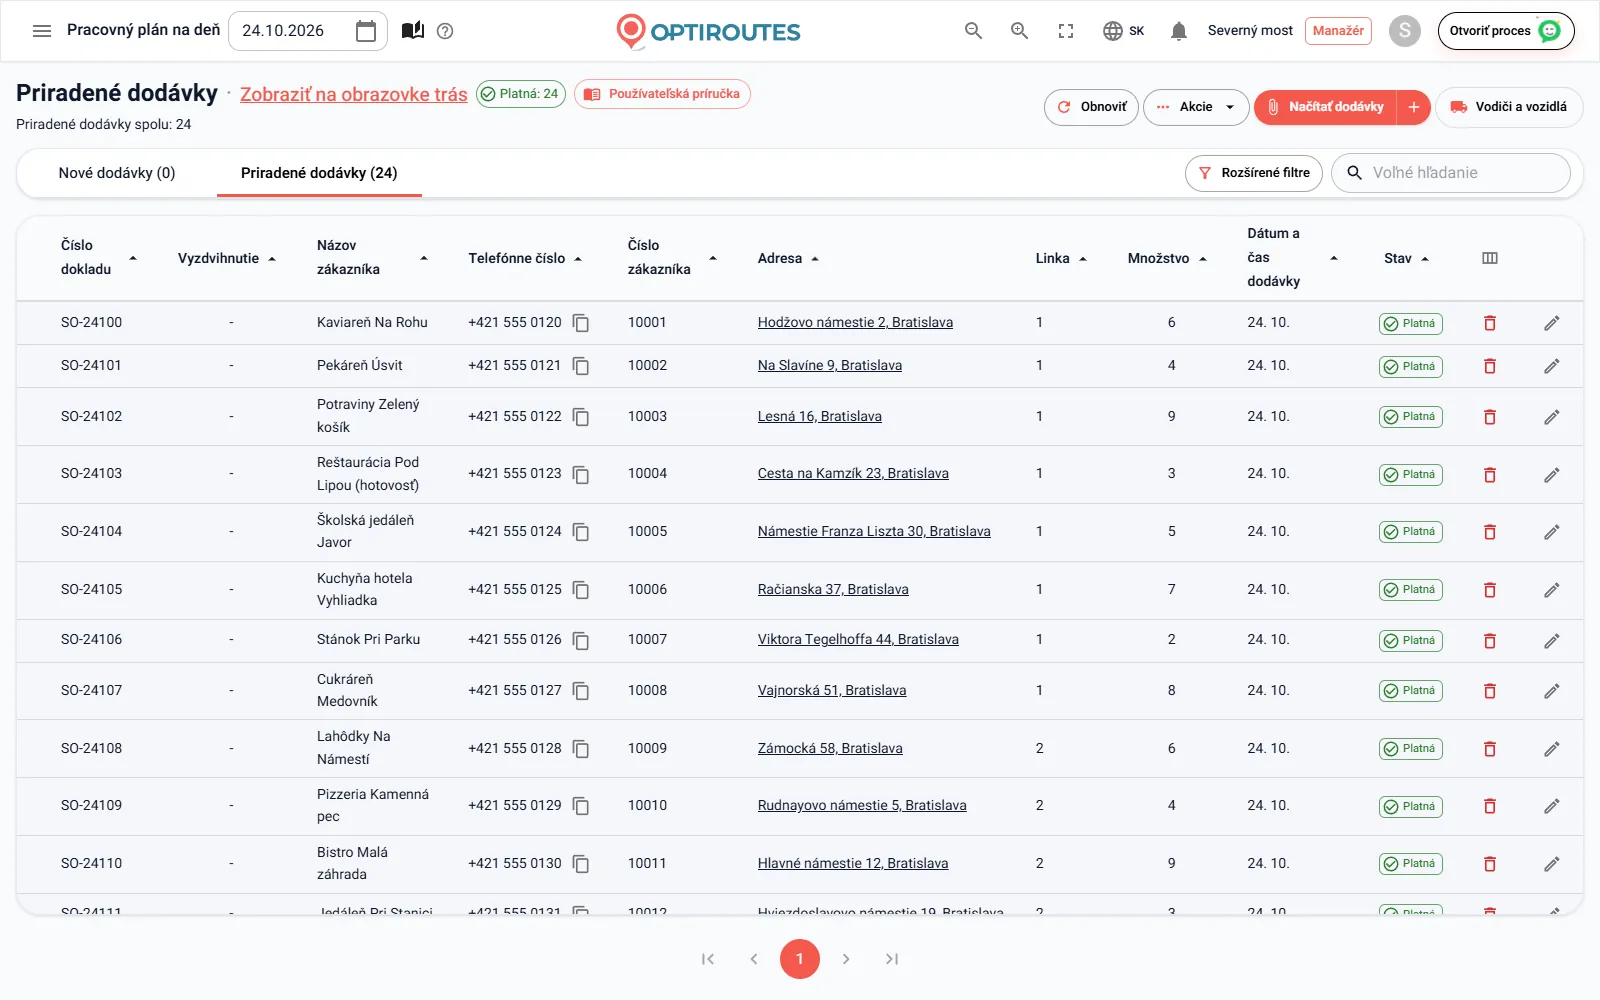Edit delivery SO-24101
The width and height of the screenshot is (1600, 1000).
click(1551, 366)
